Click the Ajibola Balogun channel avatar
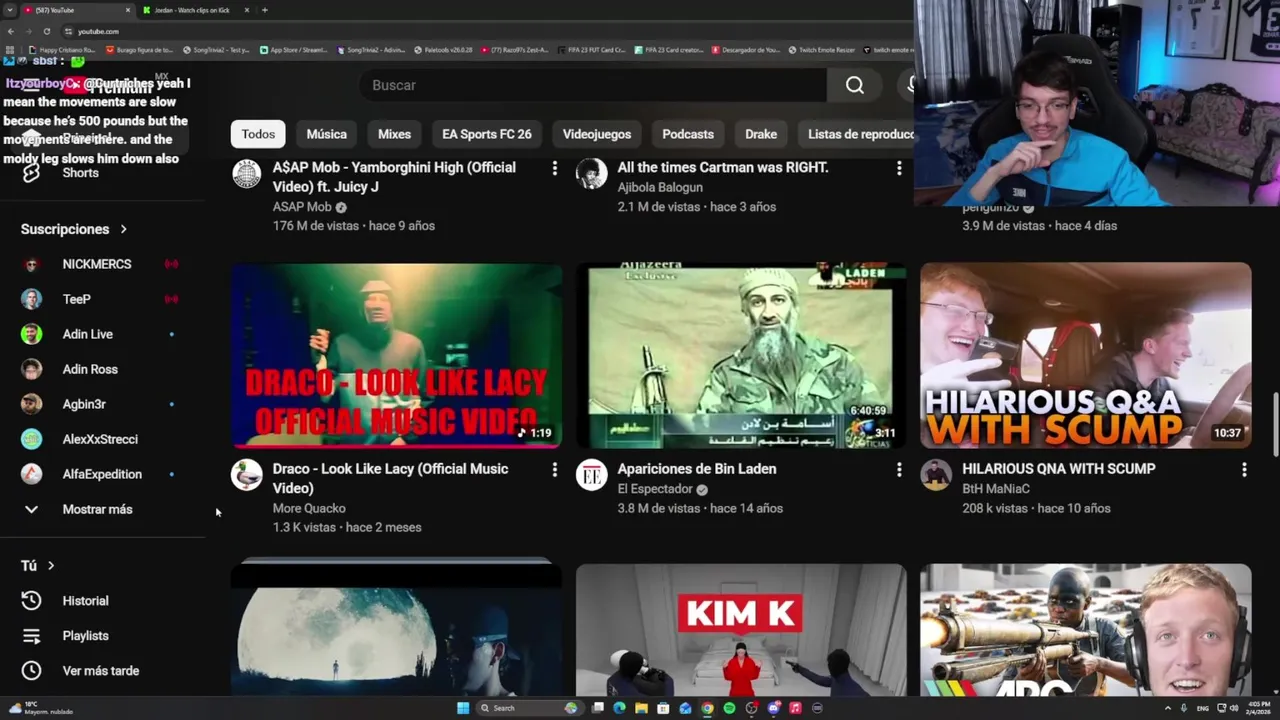1280x720 pixels. tap(592, 174)
